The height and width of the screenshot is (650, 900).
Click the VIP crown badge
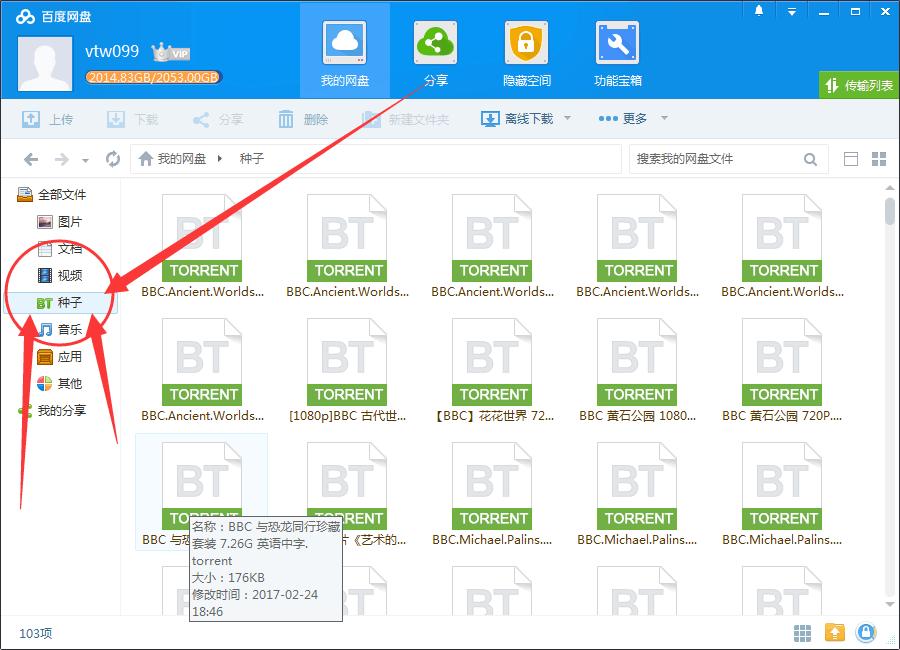click(170, 52)
